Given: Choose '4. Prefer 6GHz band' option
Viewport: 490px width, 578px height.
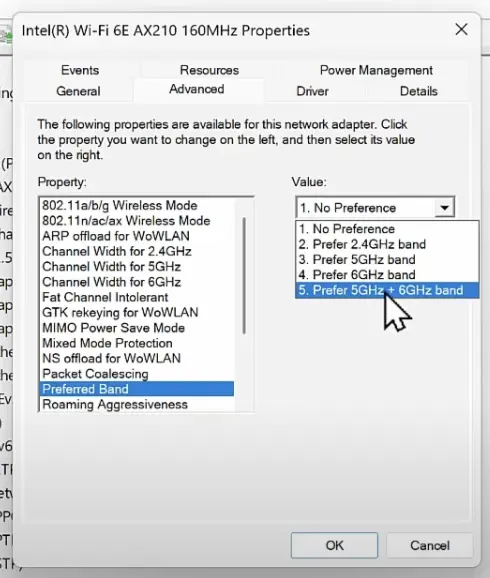Looking at the screenshot, I should tap(387, 275).
